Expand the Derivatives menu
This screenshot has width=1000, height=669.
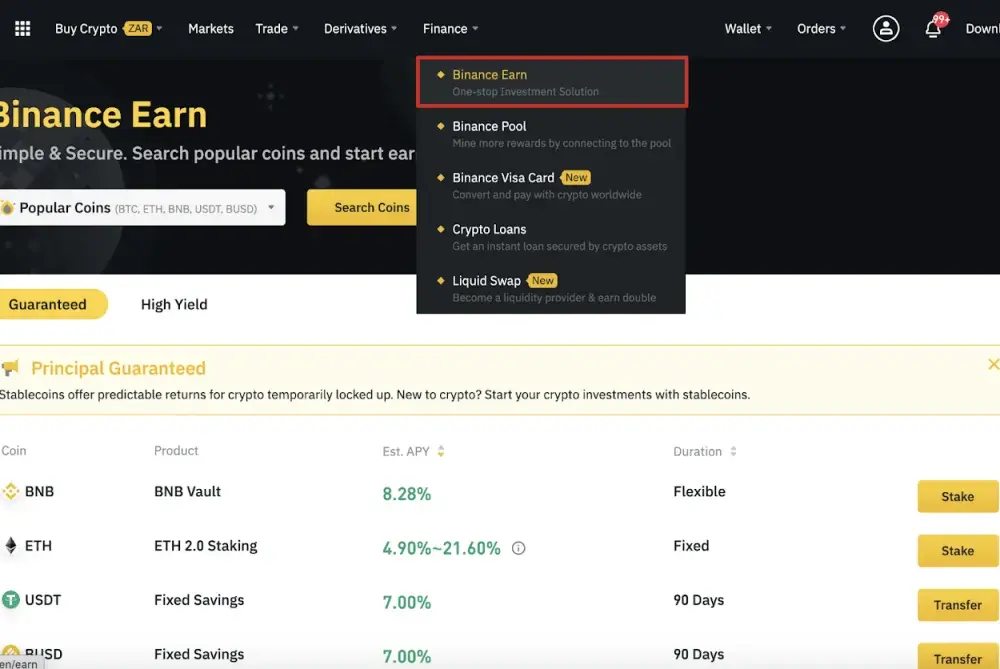click(x=360, y=29)
